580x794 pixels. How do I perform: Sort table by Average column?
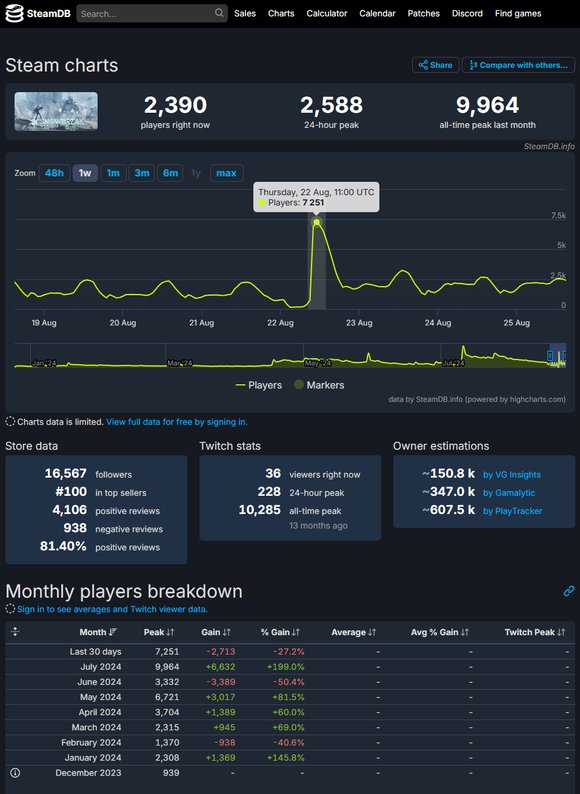click(x=354, y=632)
